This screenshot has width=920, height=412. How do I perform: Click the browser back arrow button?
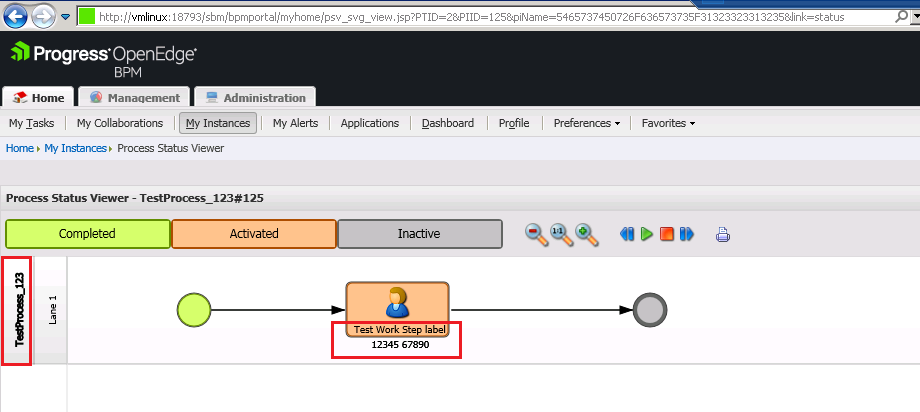16,16
